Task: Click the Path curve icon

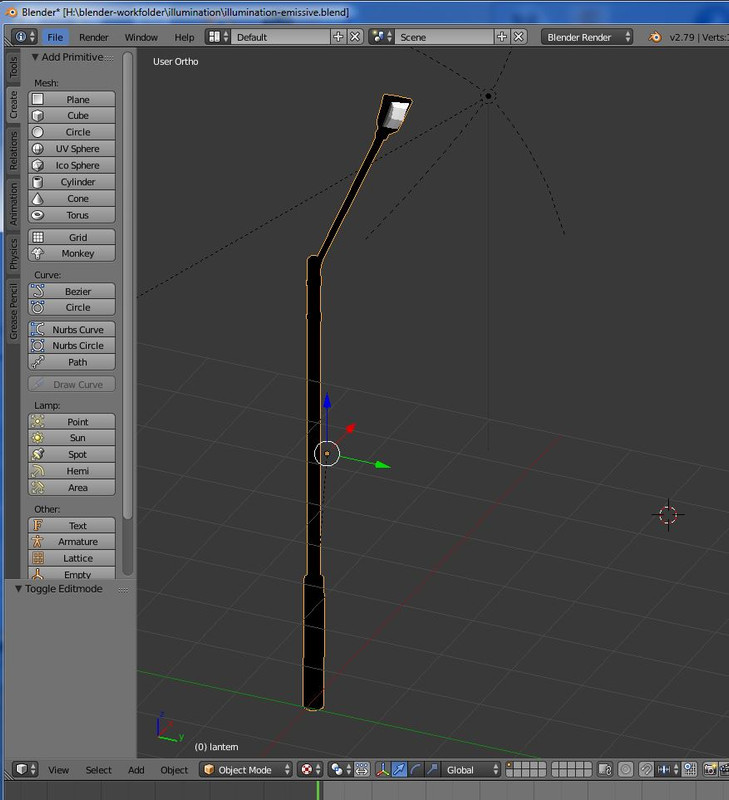Action: click(x=38, y=362)
